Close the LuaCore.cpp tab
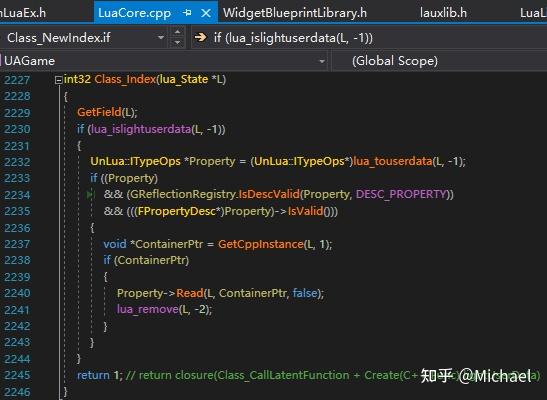Image resolution: width=547 pixels, height=400 pixels. [206, 13]
